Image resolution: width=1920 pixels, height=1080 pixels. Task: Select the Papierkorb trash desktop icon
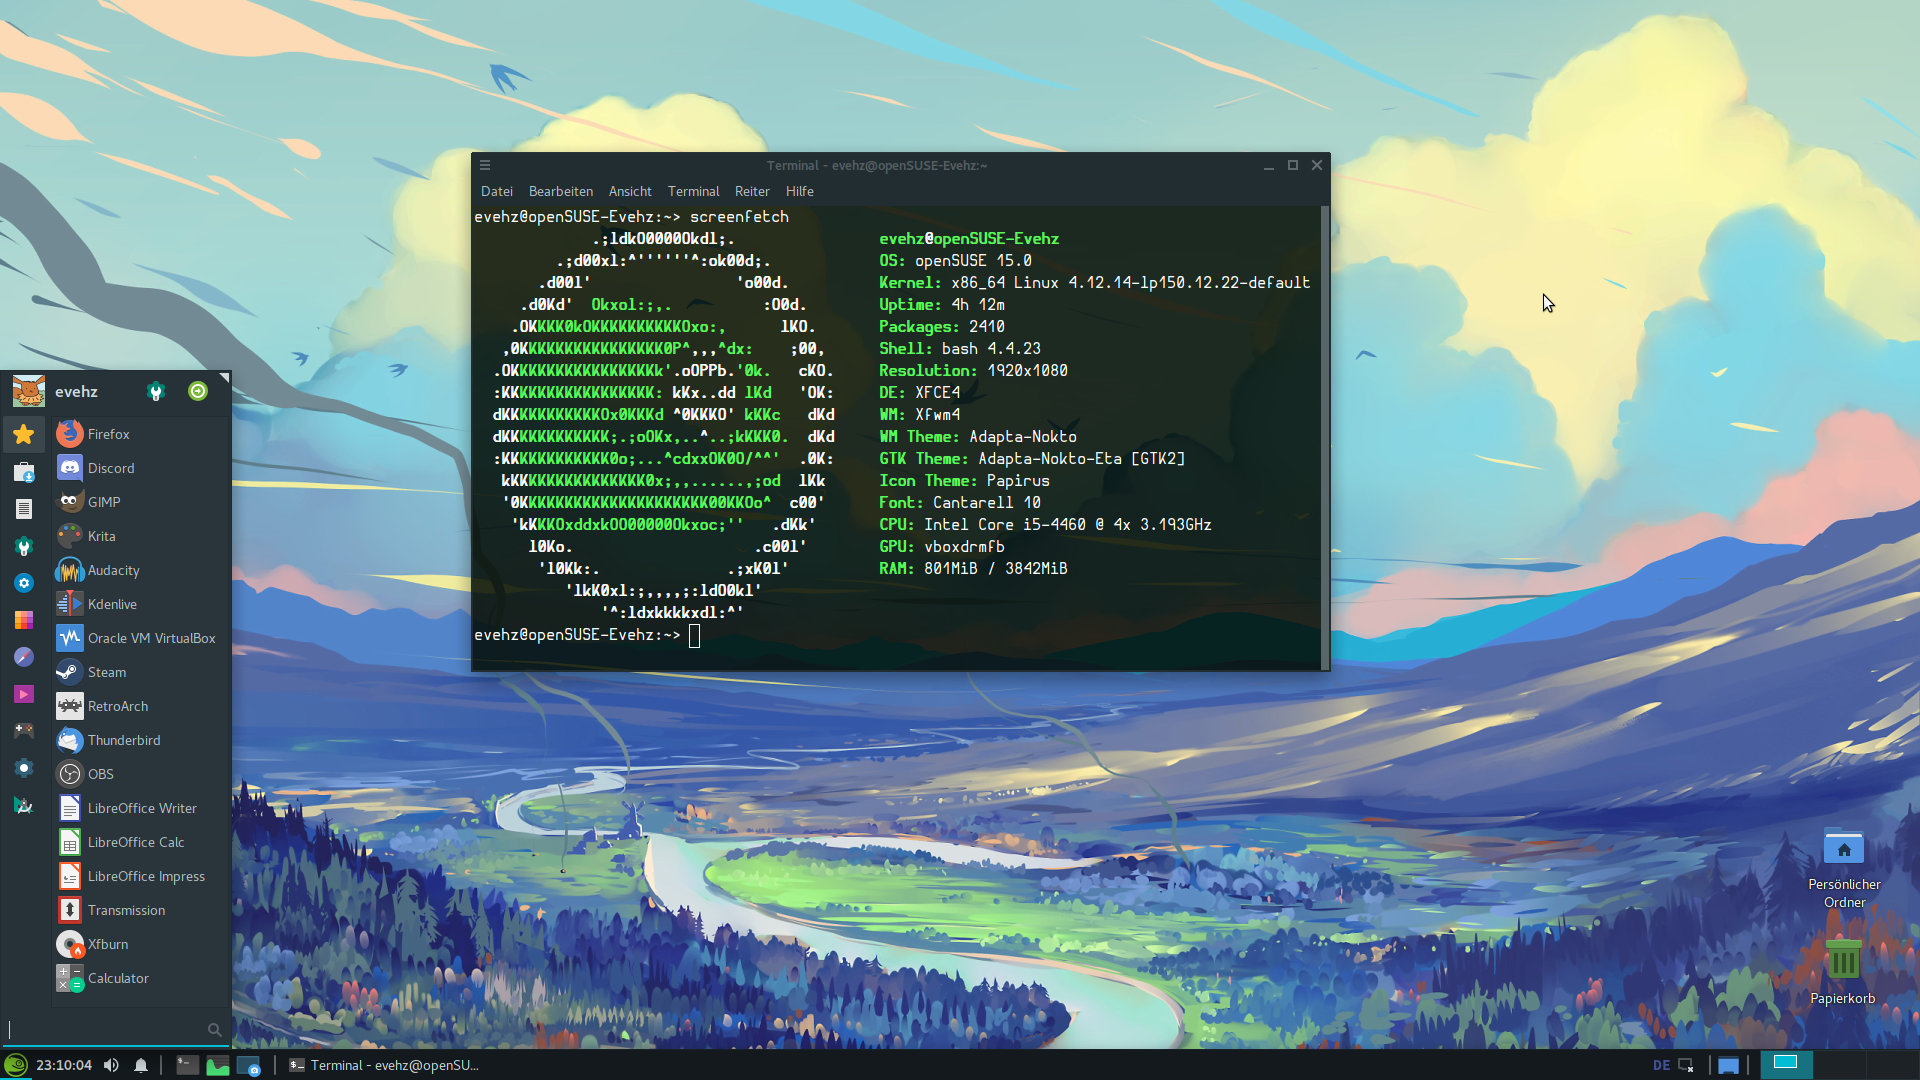tap(1843, 972)
